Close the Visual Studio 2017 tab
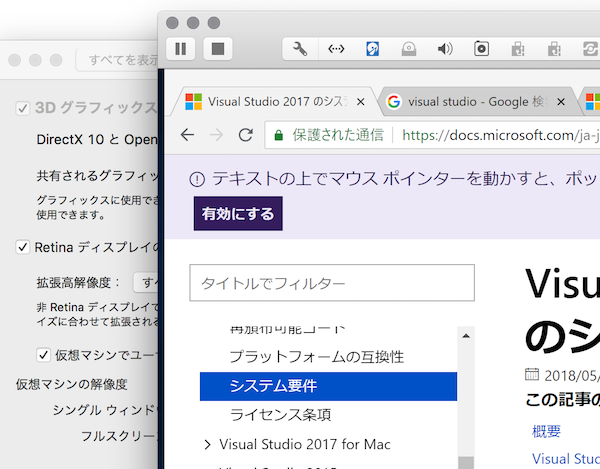600x469 pixels. pos(360,102)
